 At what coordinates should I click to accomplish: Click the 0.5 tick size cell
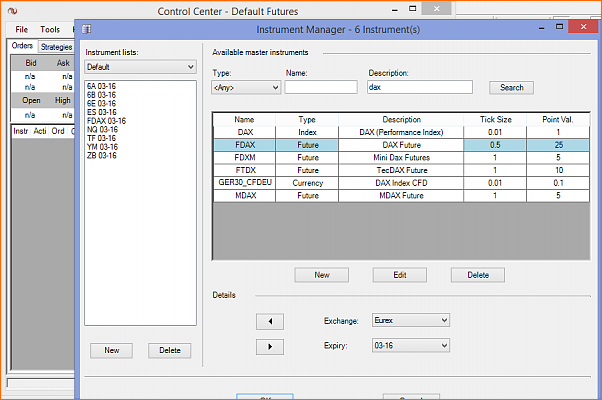[x=495, y=145]
